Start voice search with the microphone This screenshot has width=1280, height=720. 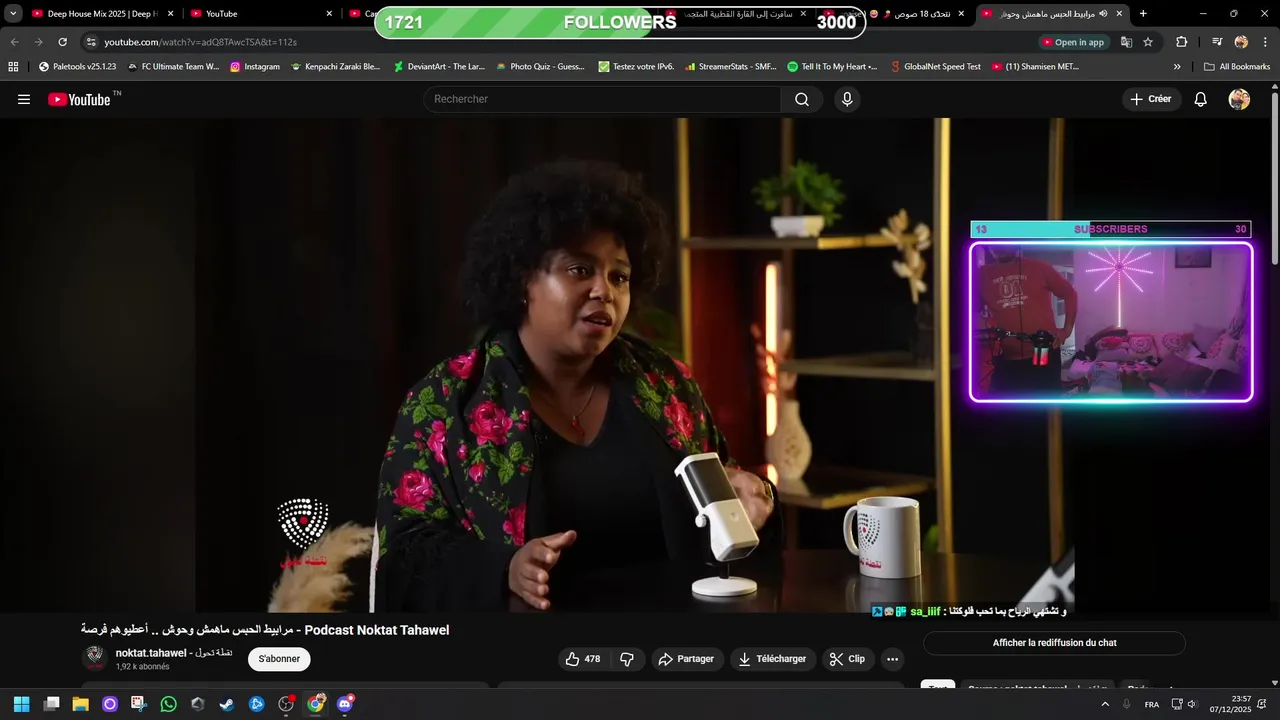click(847, 99)
